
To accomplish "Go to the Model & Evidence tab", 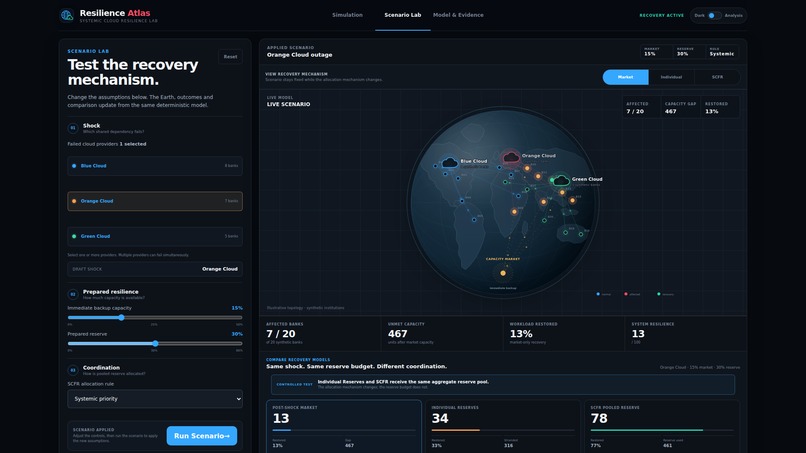I will click(458, 15).
